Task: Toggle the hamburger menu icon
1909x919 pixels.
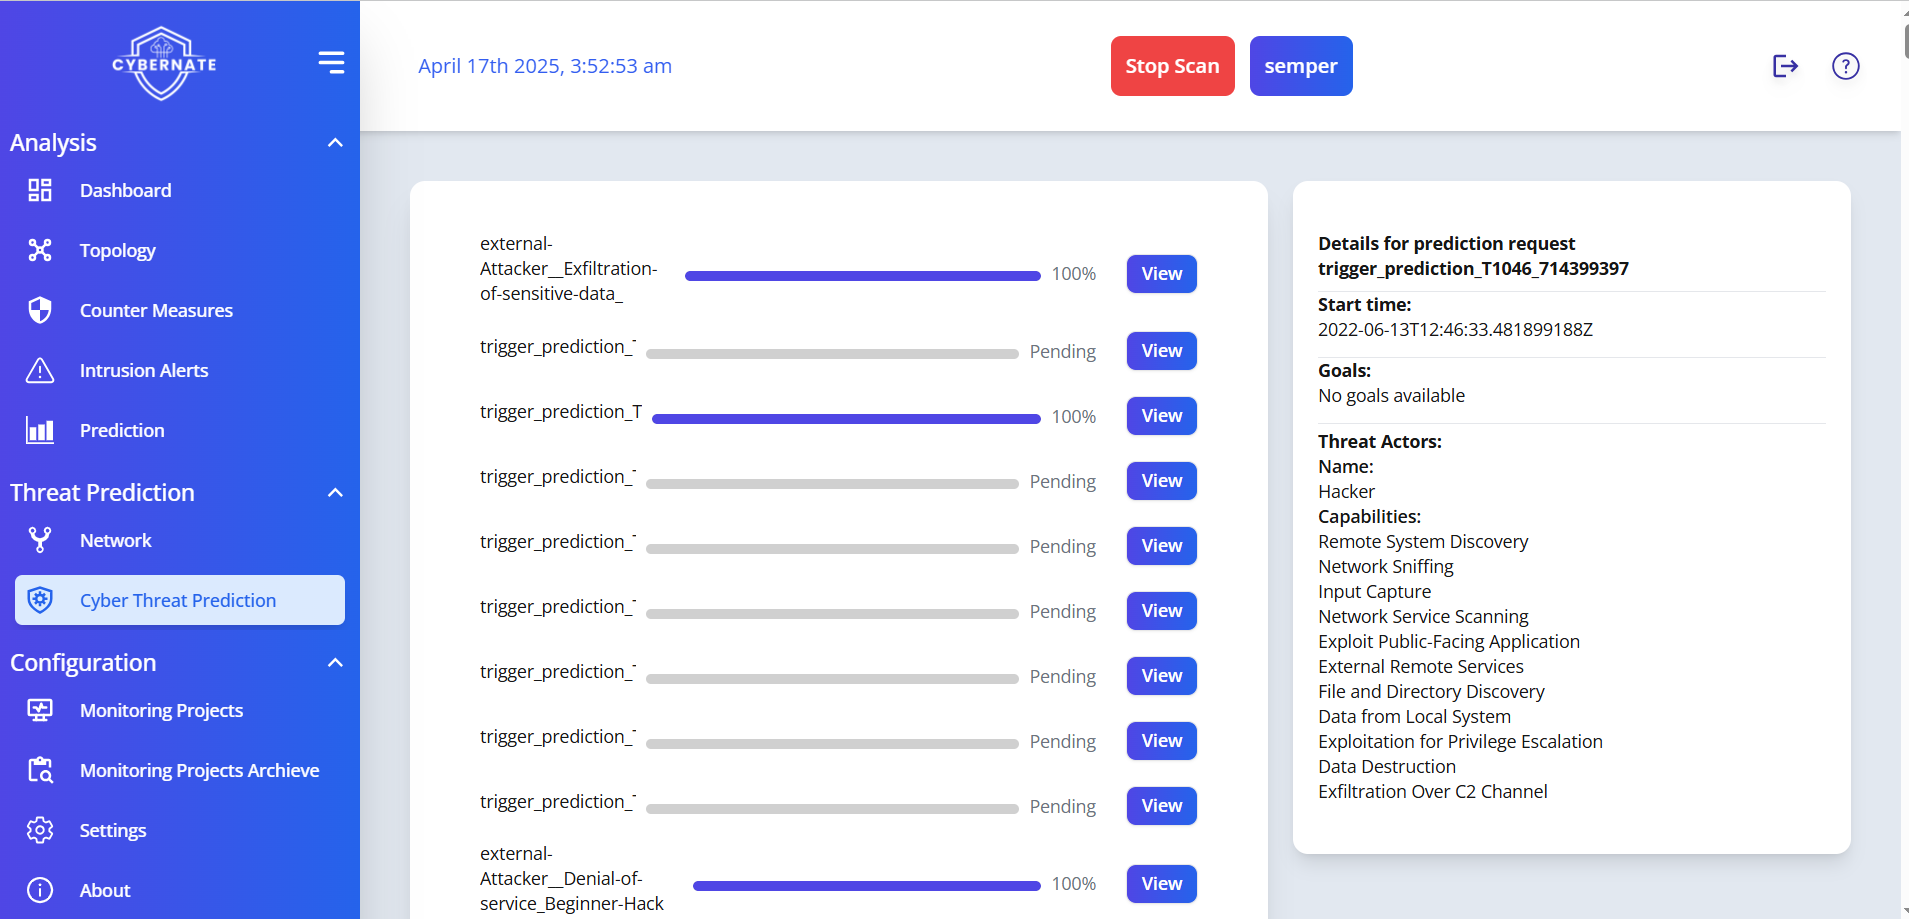Action: pos(331,62)
